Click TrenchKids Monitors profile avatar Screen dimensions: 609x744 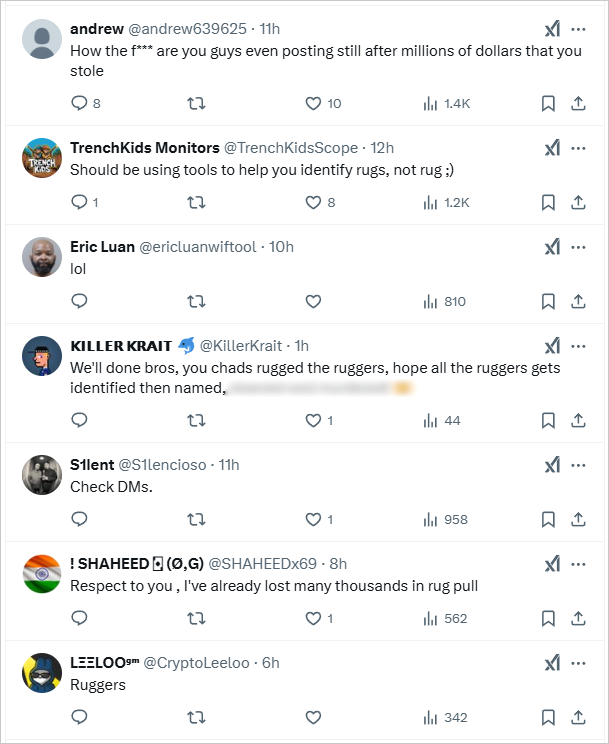(42, 158)
